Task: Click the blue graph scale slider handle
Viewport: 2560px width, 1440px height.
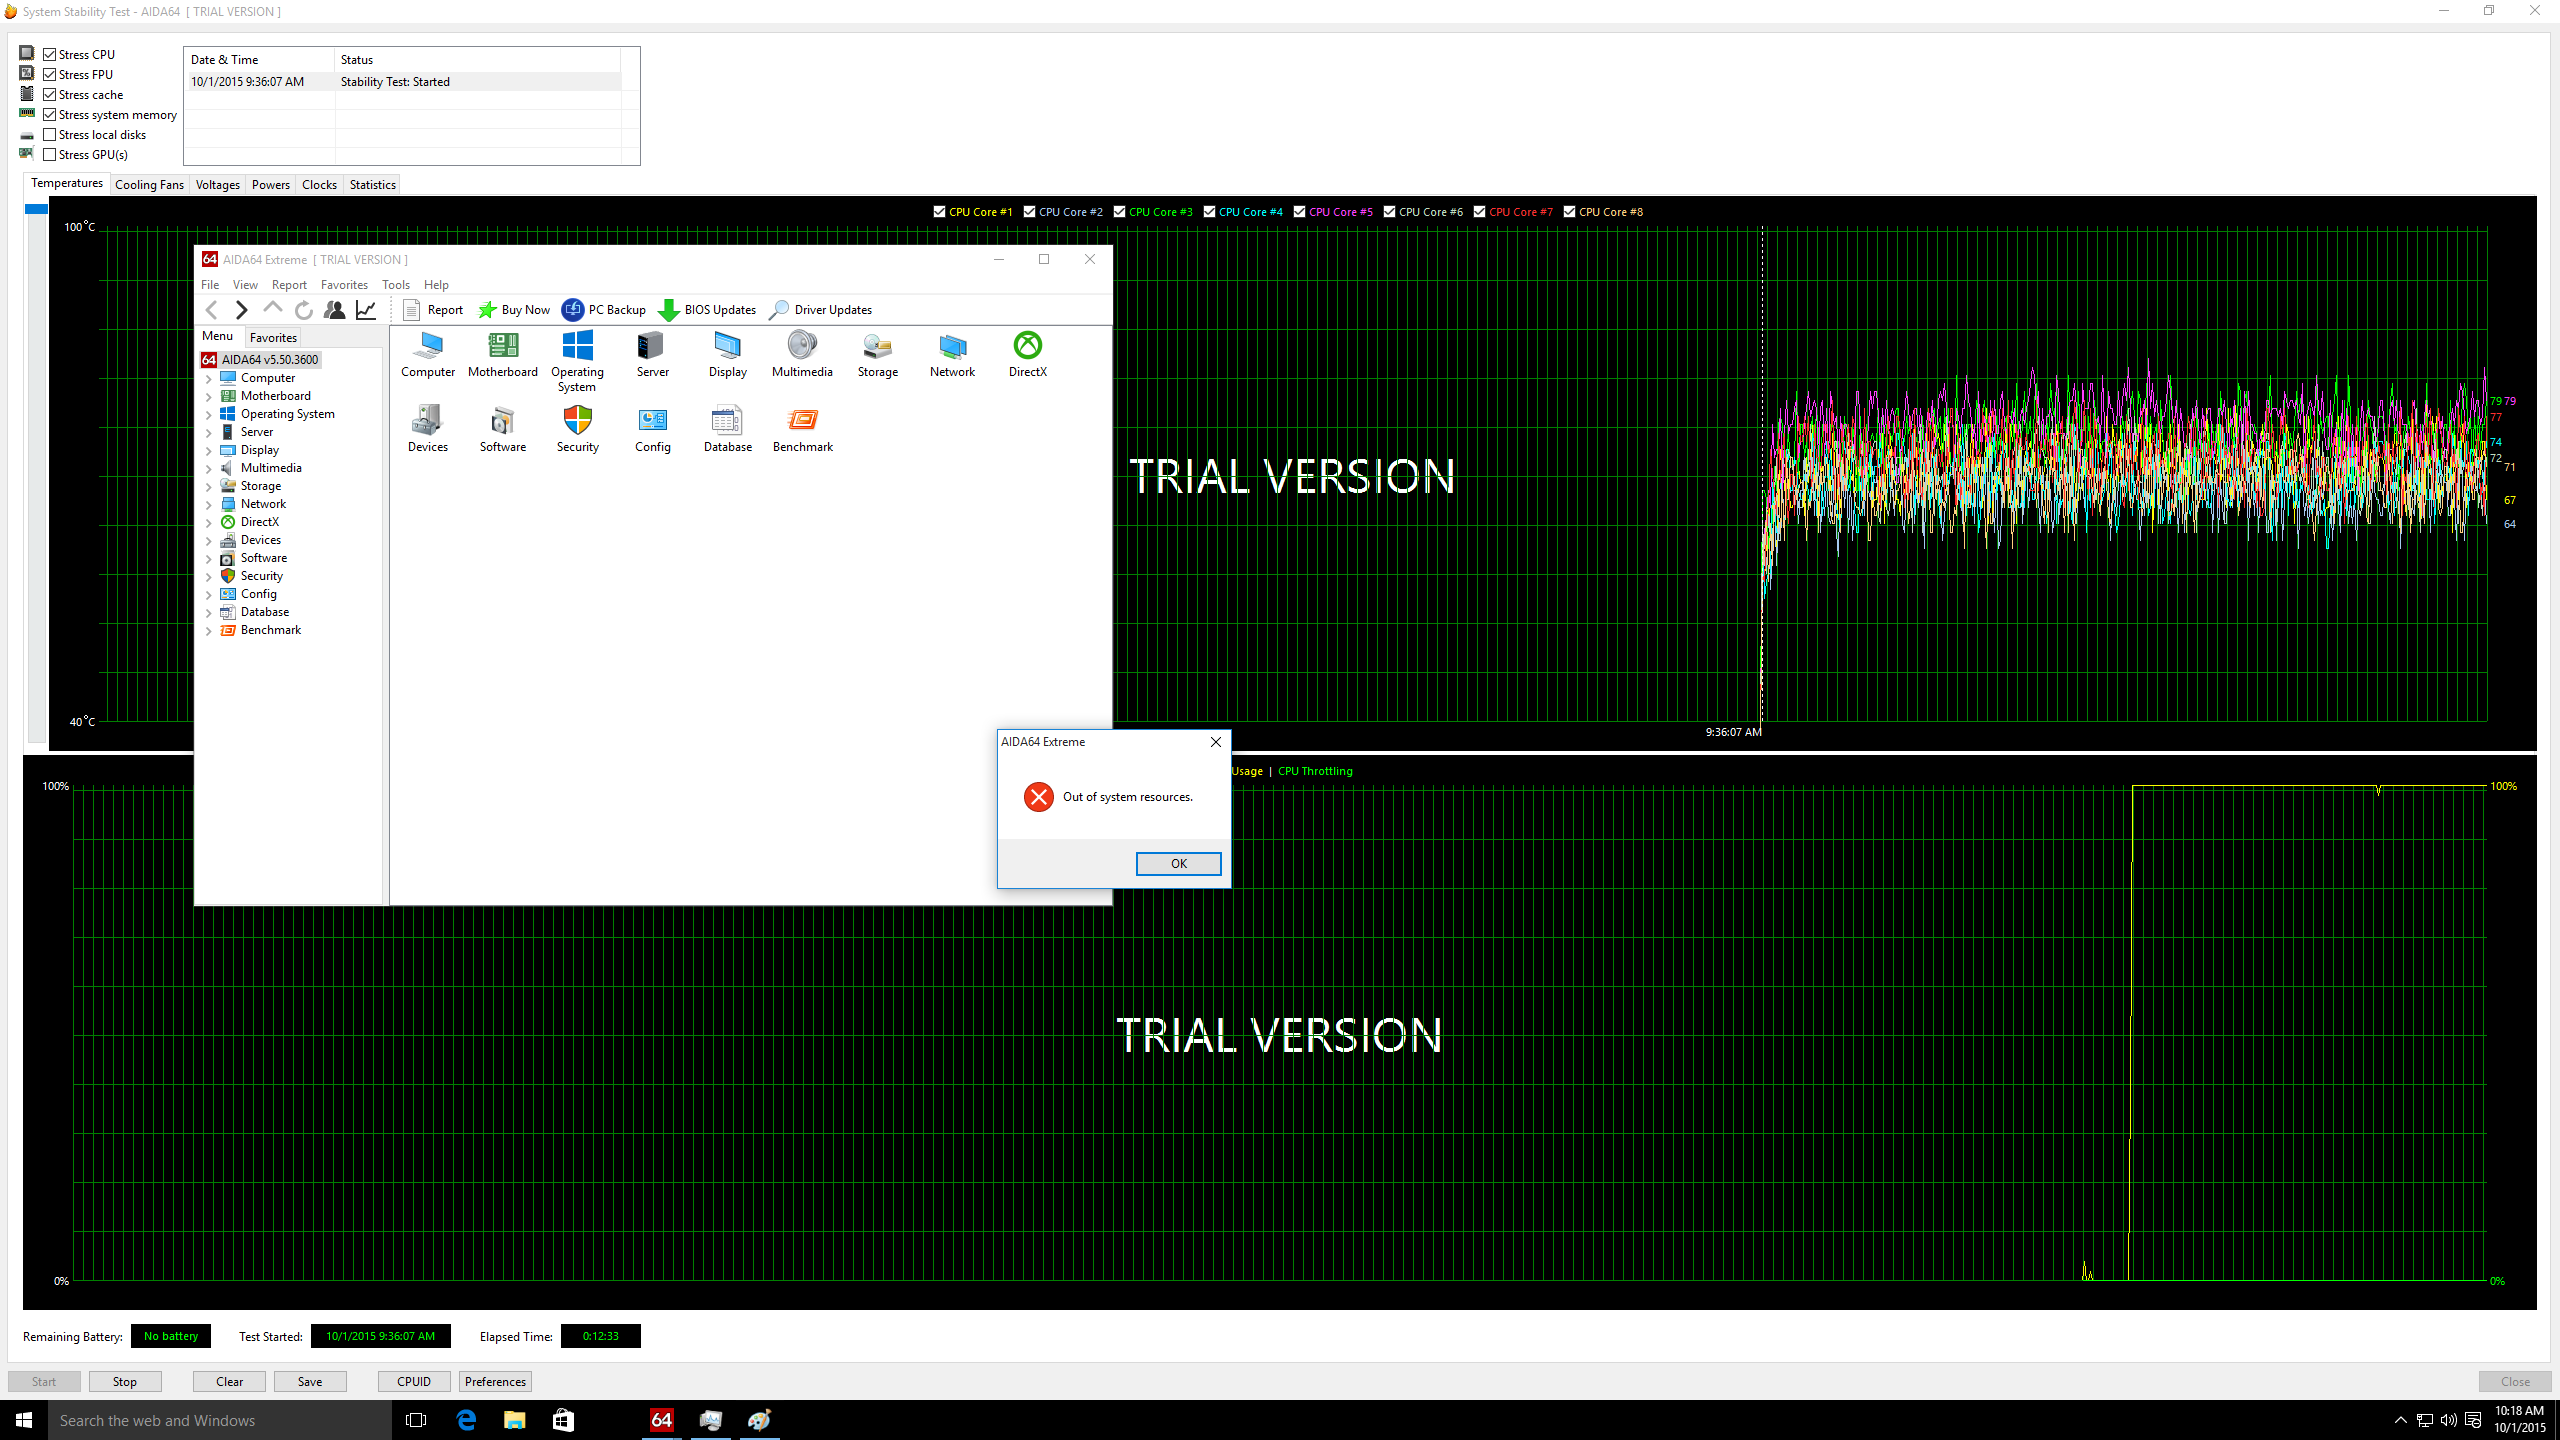Action: [x=36, y=209]
